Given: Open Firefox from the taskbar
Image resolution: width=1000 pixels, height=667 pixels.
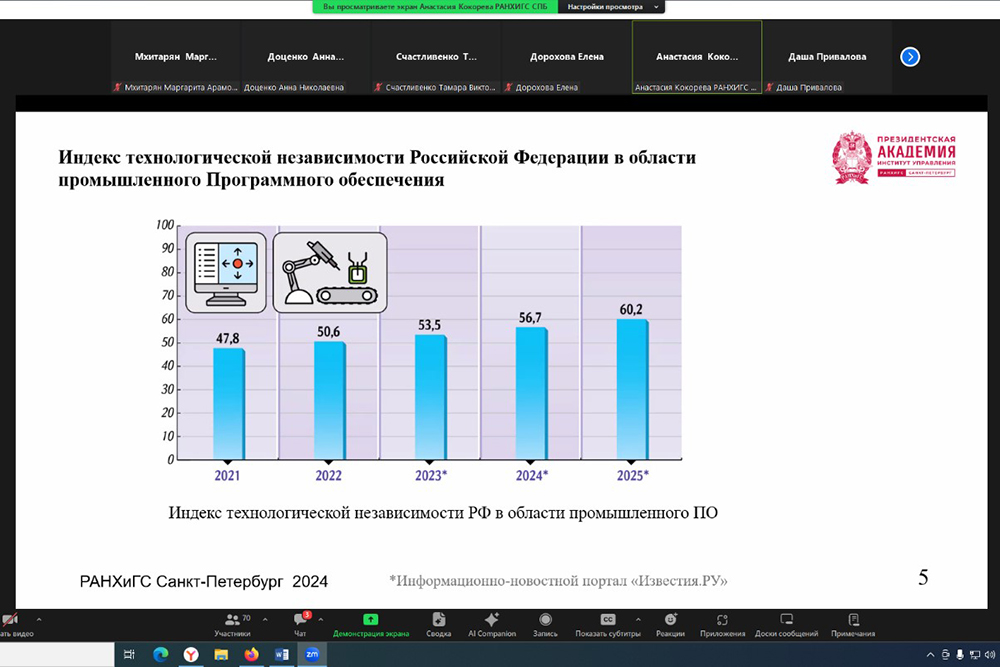Looking at the screenshot, I should coord(252,654).
